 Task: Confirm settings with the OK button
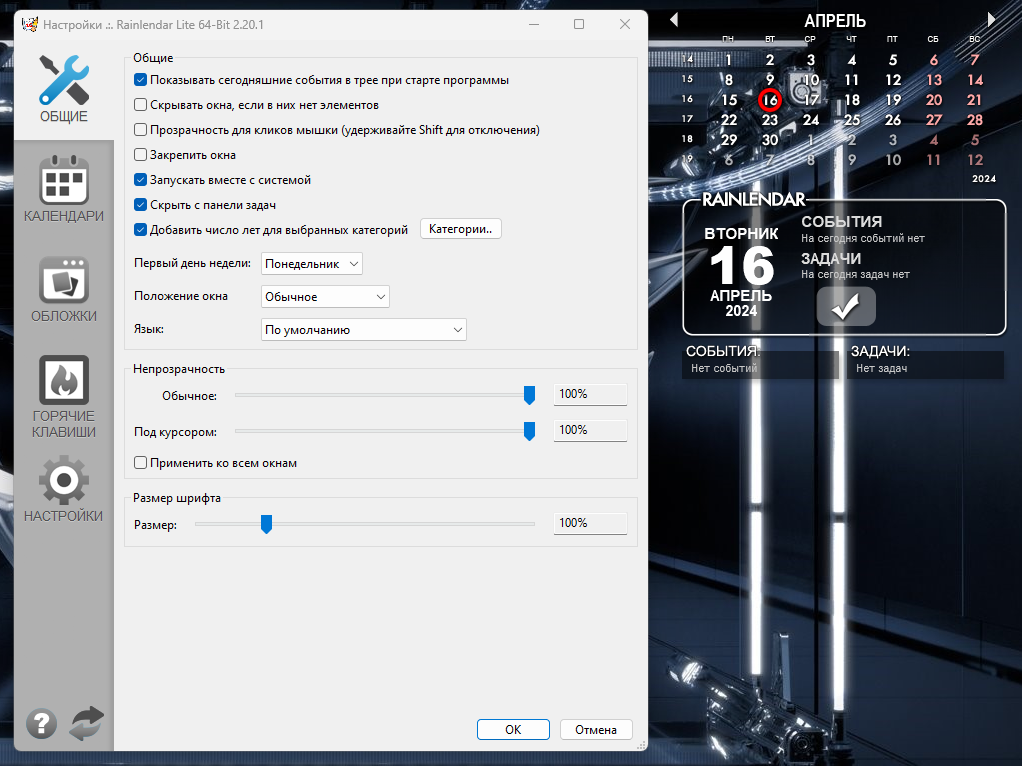[513, 729]
